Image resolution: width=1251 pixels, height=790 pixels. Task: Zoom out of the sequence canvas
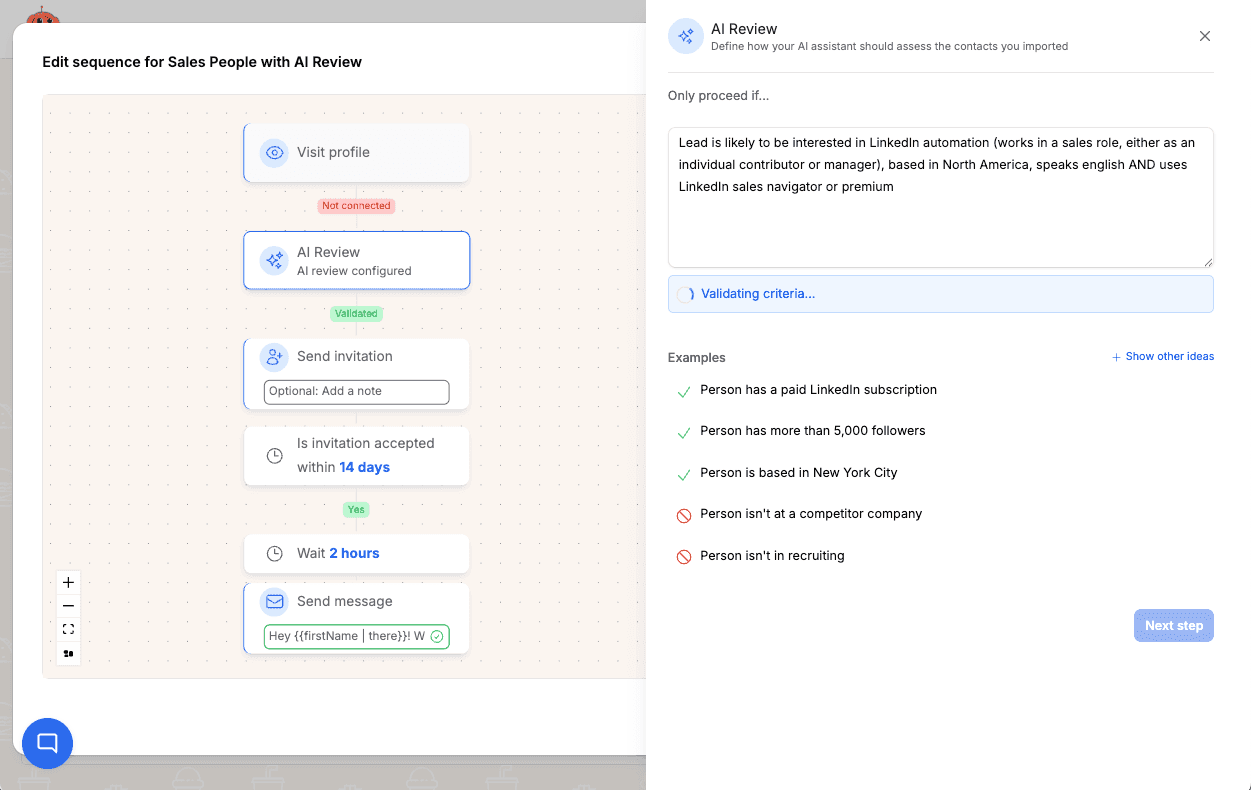(x=68, y=605)
